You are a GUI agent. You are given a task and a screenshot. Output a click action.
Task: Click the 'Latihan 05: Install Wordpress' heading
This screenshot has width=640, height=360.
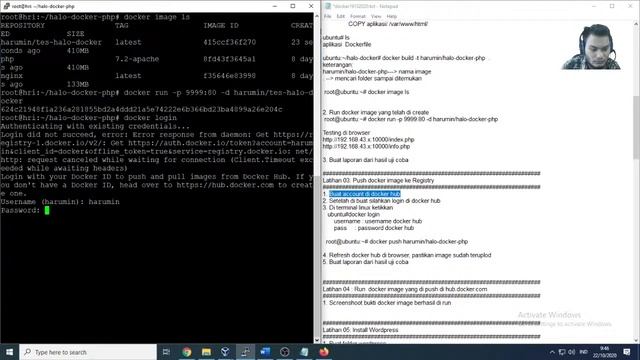[360, 330]
